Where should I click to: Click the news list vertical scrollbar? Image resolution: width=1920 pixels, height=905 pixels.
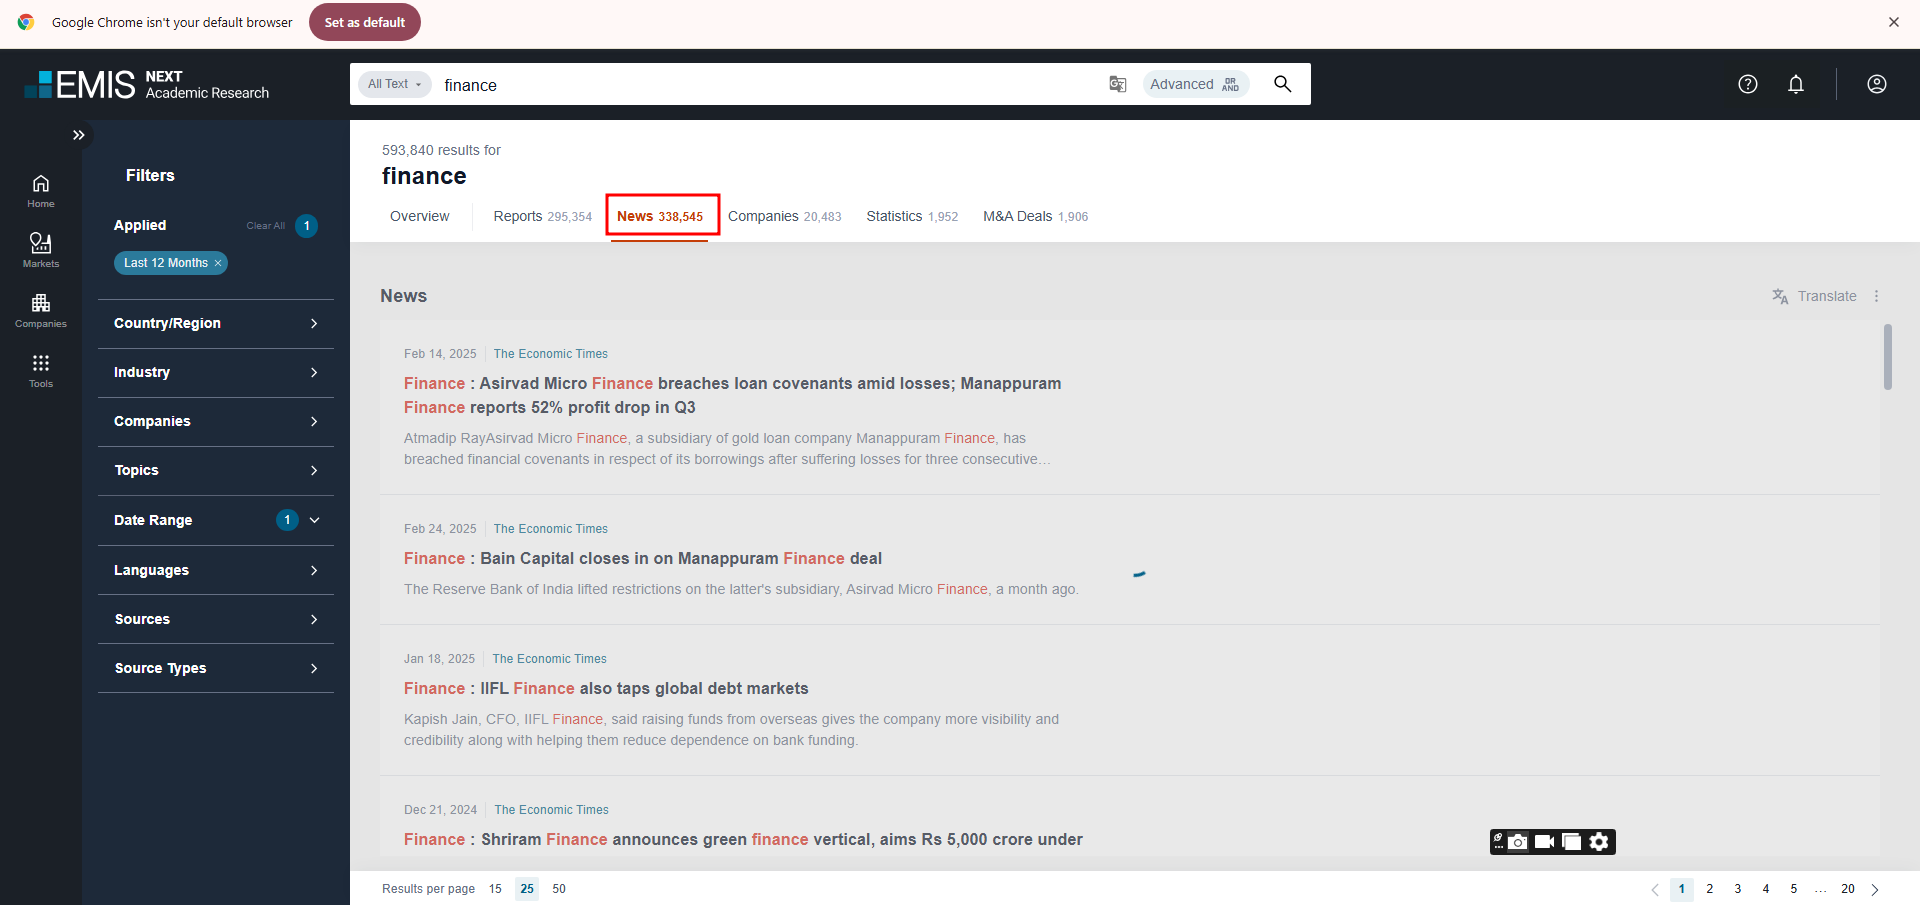point(1888,357)
